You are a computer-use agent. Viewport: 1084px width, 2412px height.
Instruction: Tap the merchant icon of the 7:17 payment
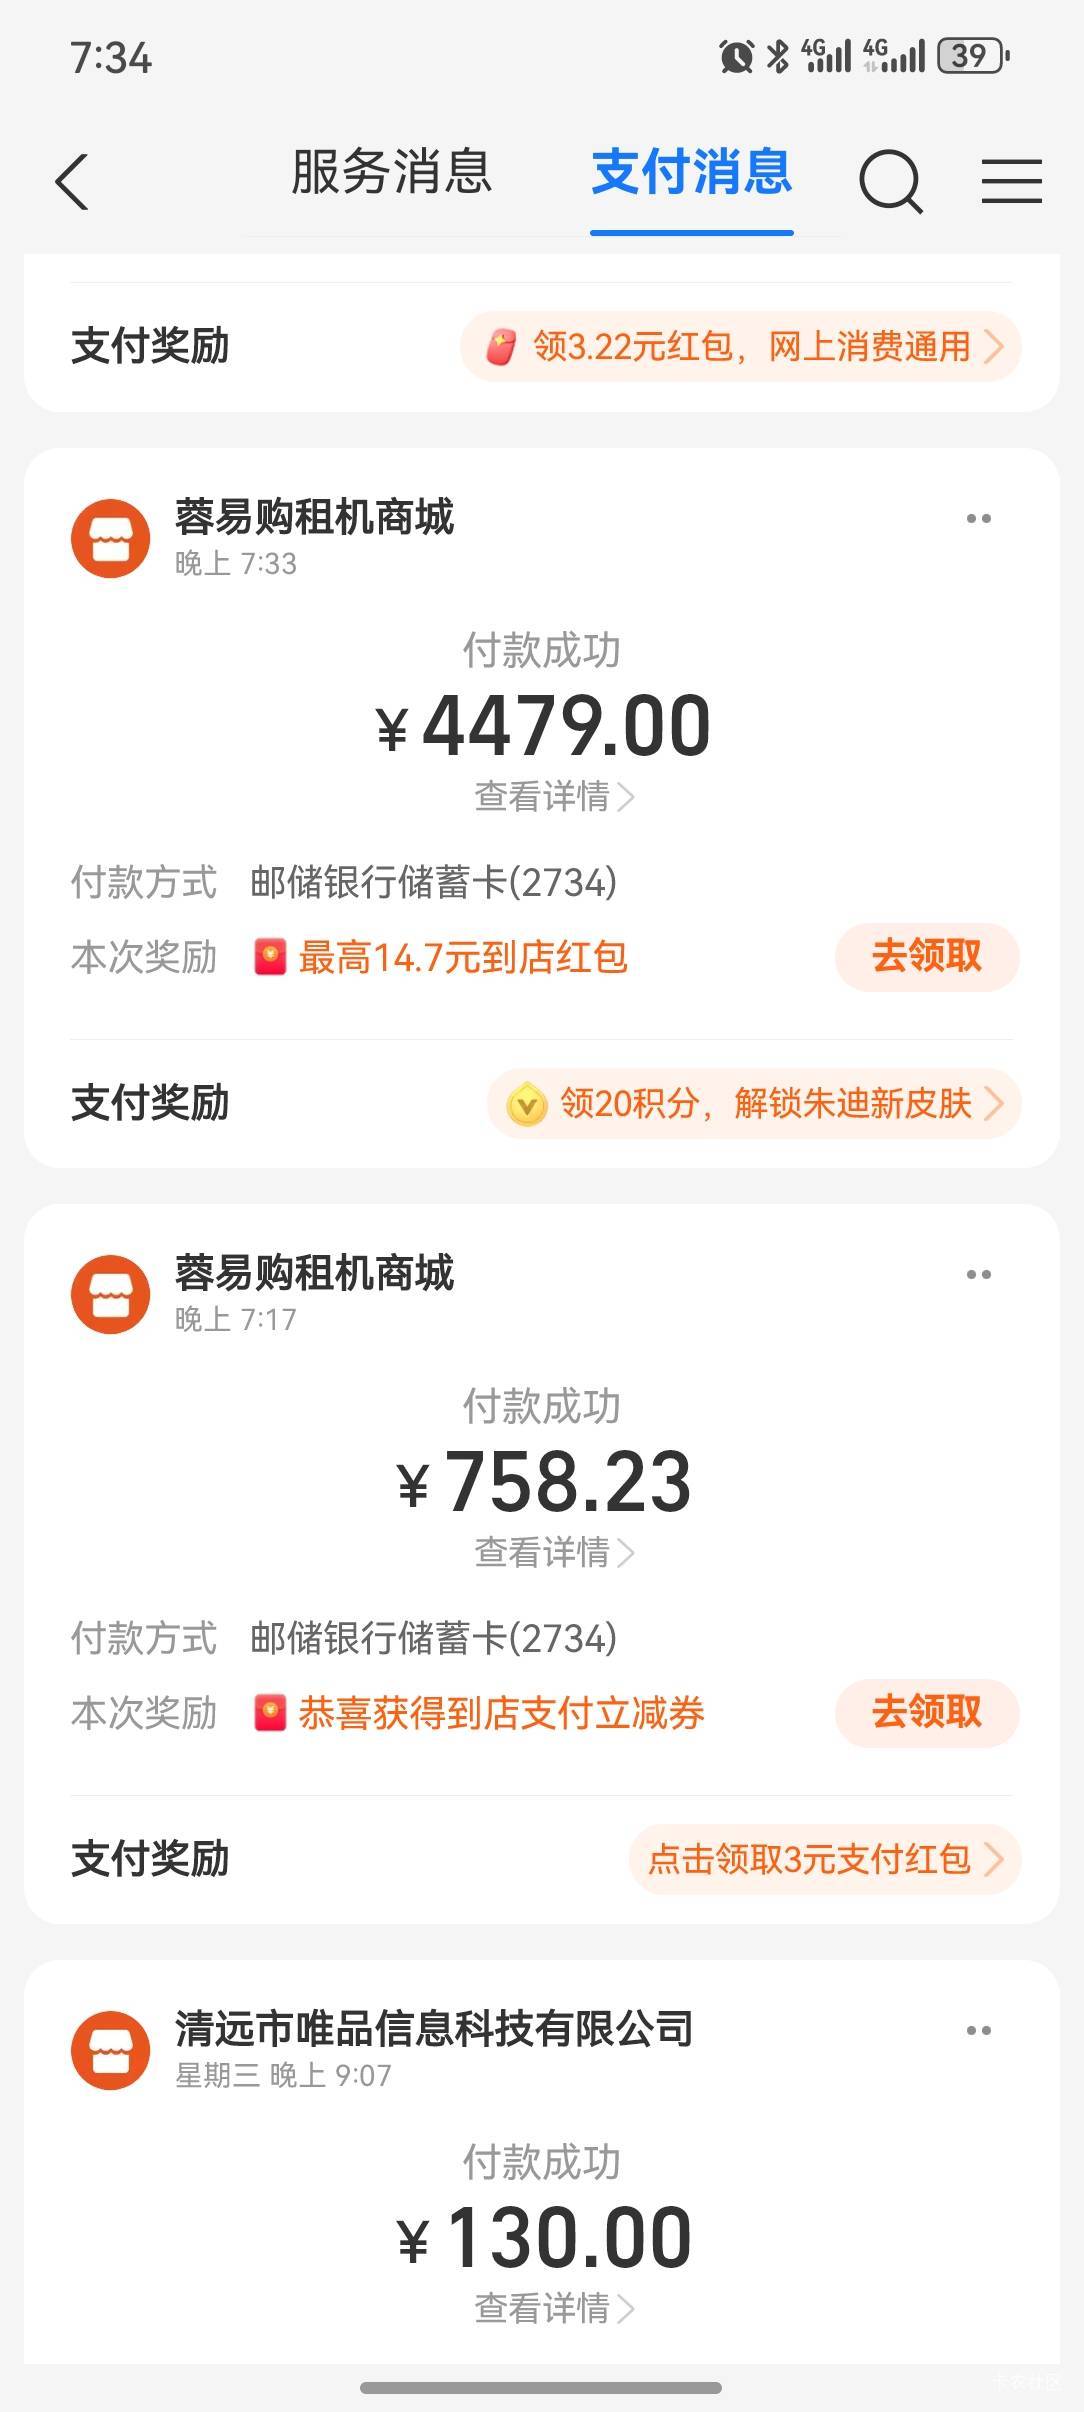pyautogui.click(x=110, y=1295)
